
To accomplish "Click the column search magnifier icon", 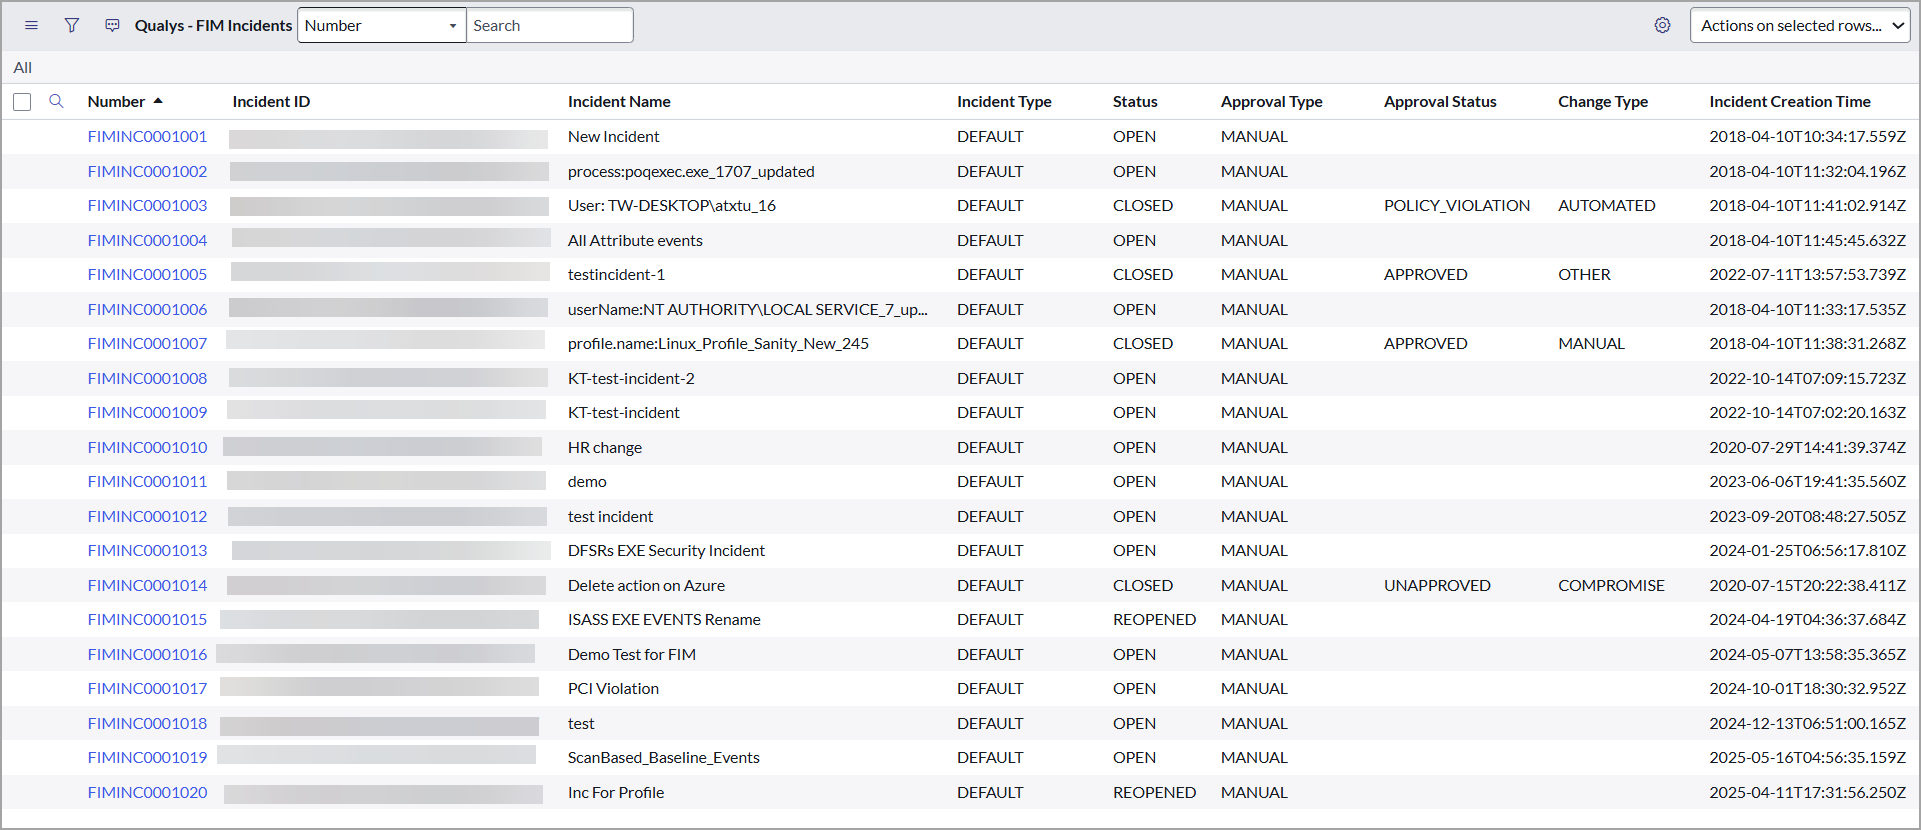I will coord(57,101).
